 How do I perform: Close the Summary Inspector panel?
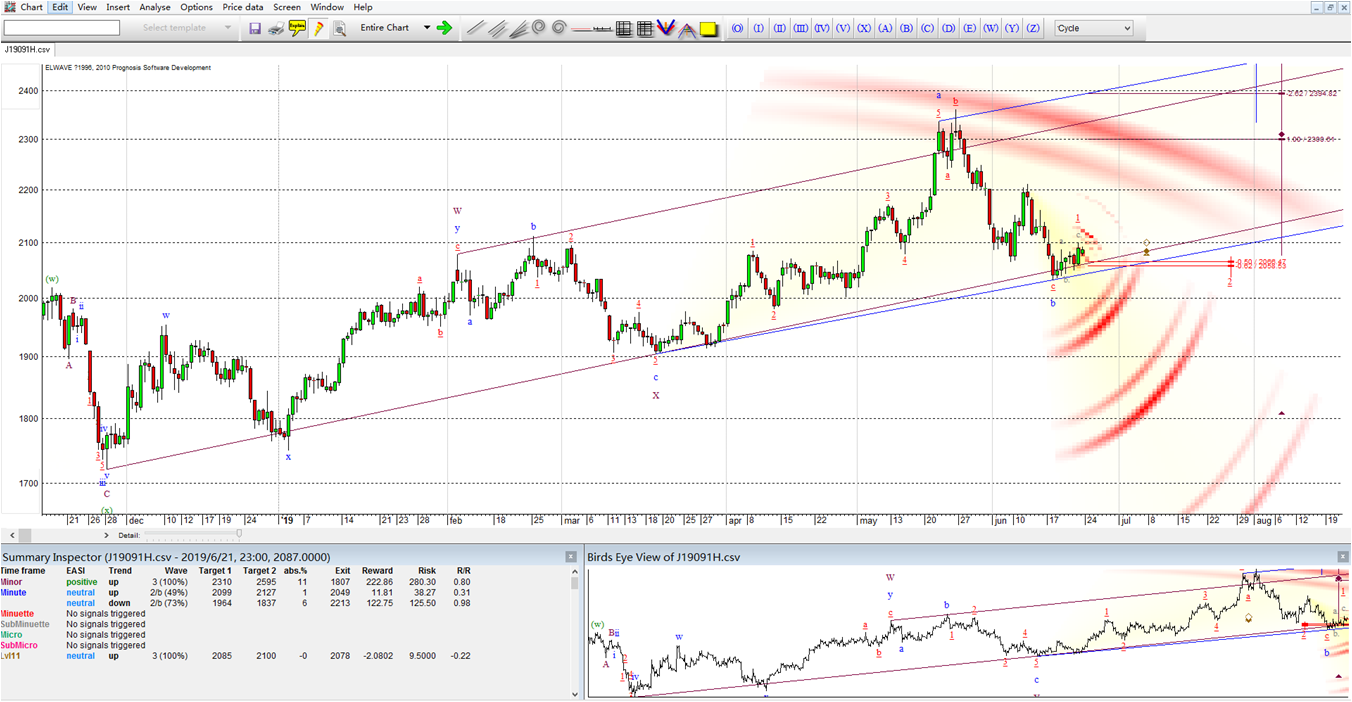click(x=571, y=557)
